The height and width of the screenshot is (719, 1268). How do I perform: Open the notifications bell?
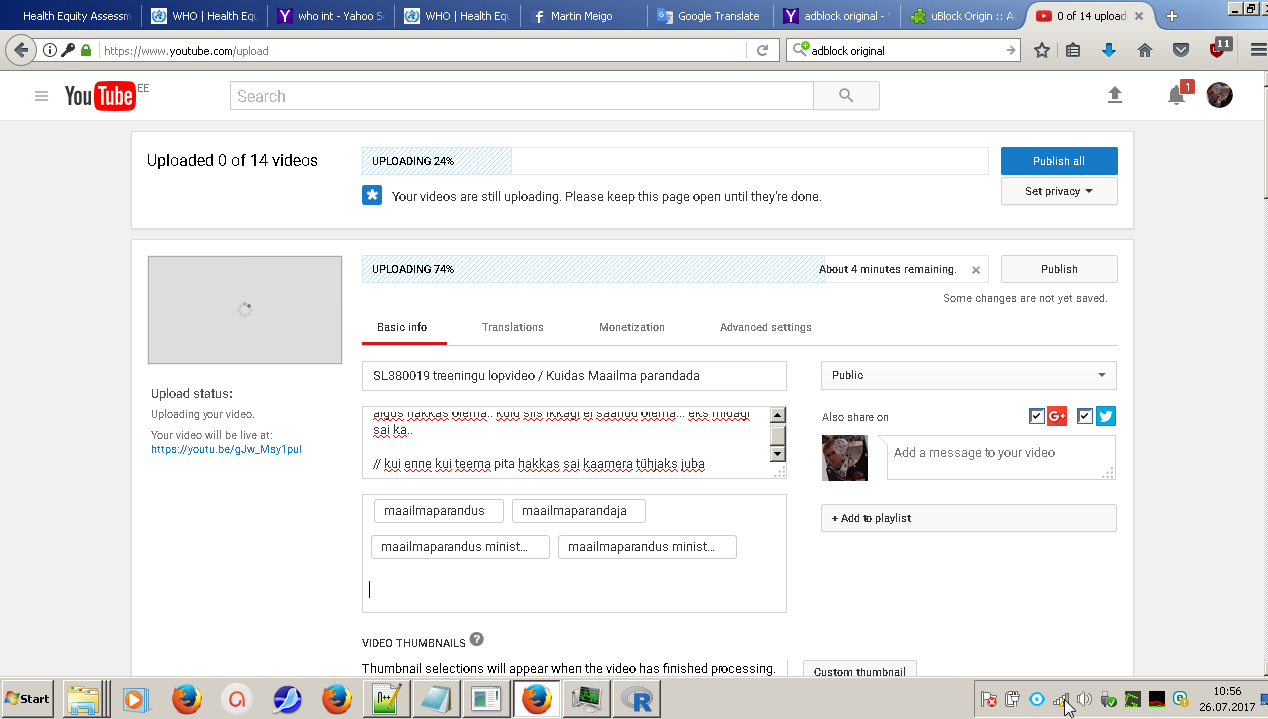(x=1177, y=96)
